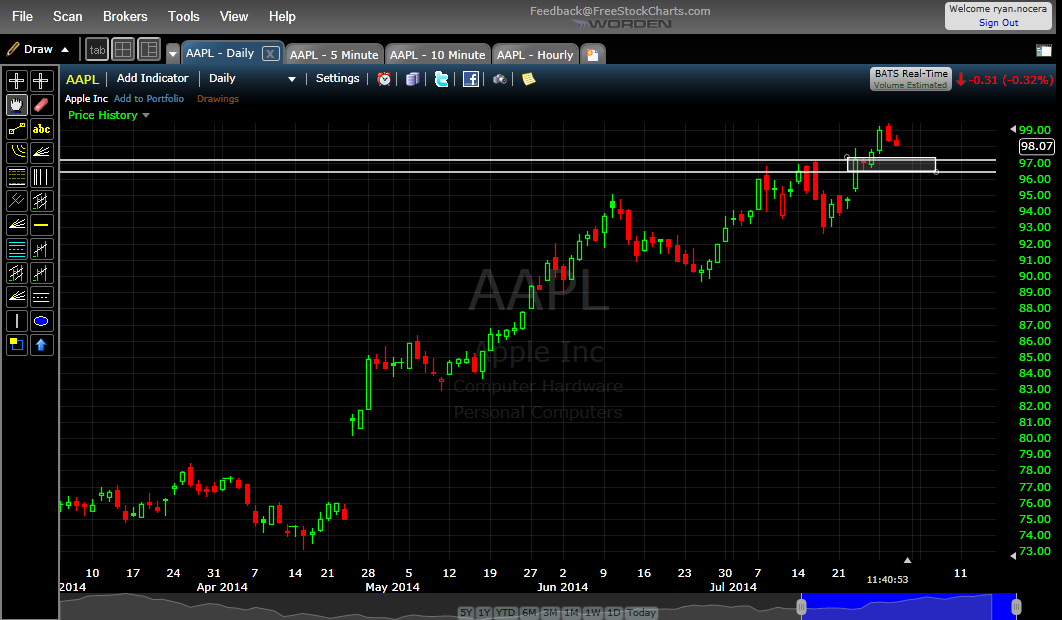Set chart range to 1M
Image resolution: width=1062 pixels, height=620 pixels.
point(572,613)
